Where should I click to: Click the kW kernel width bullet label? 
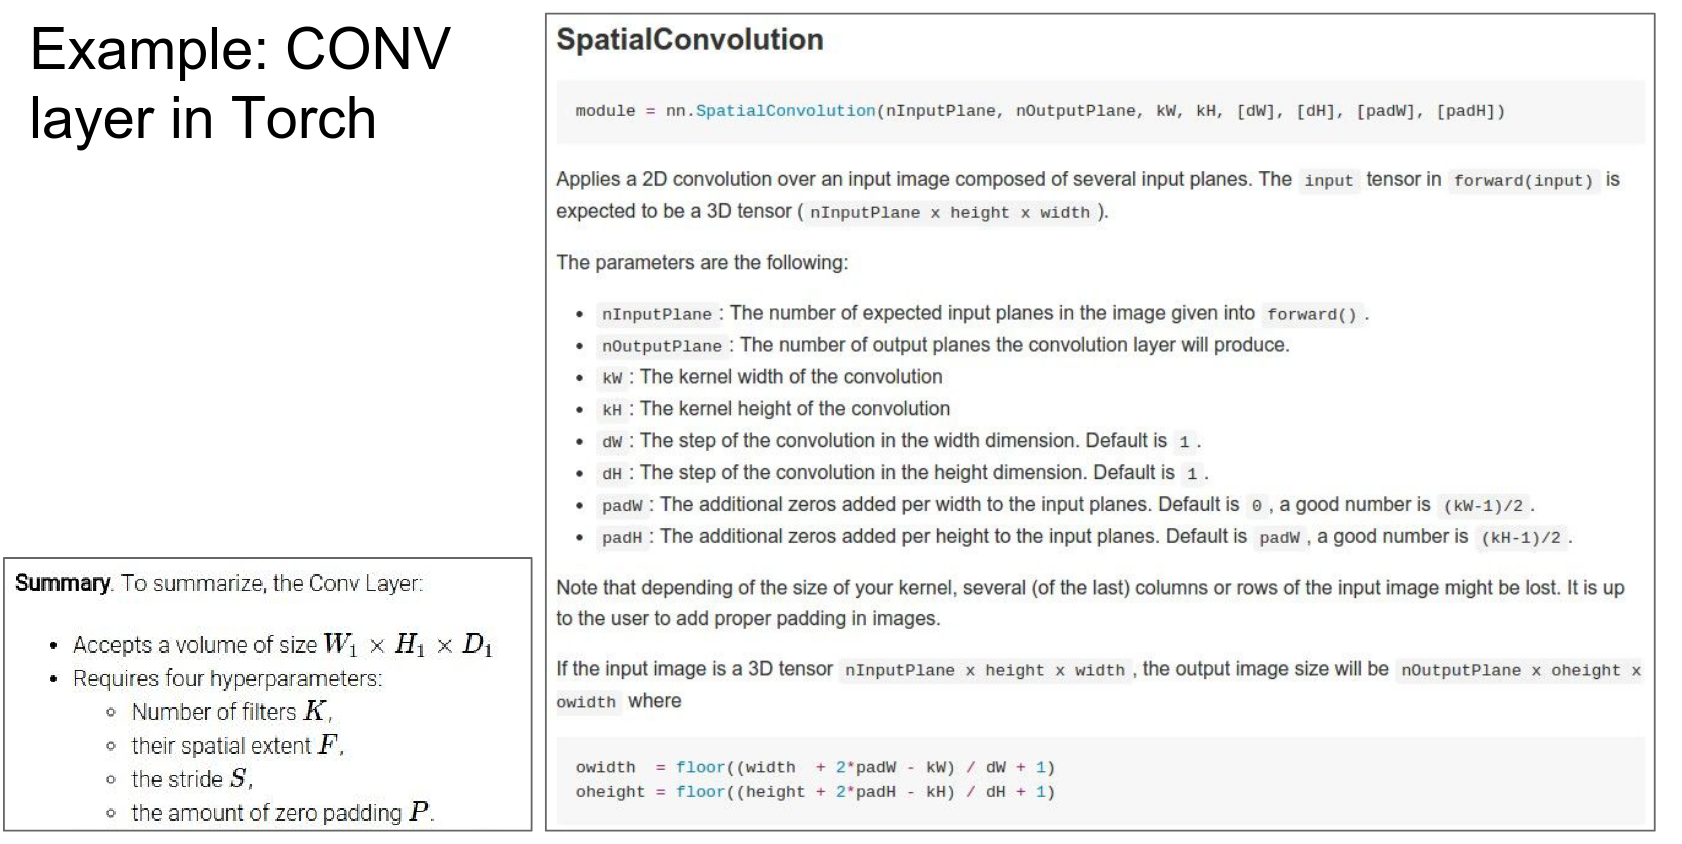pyautogui.click(x=612, y=378)
